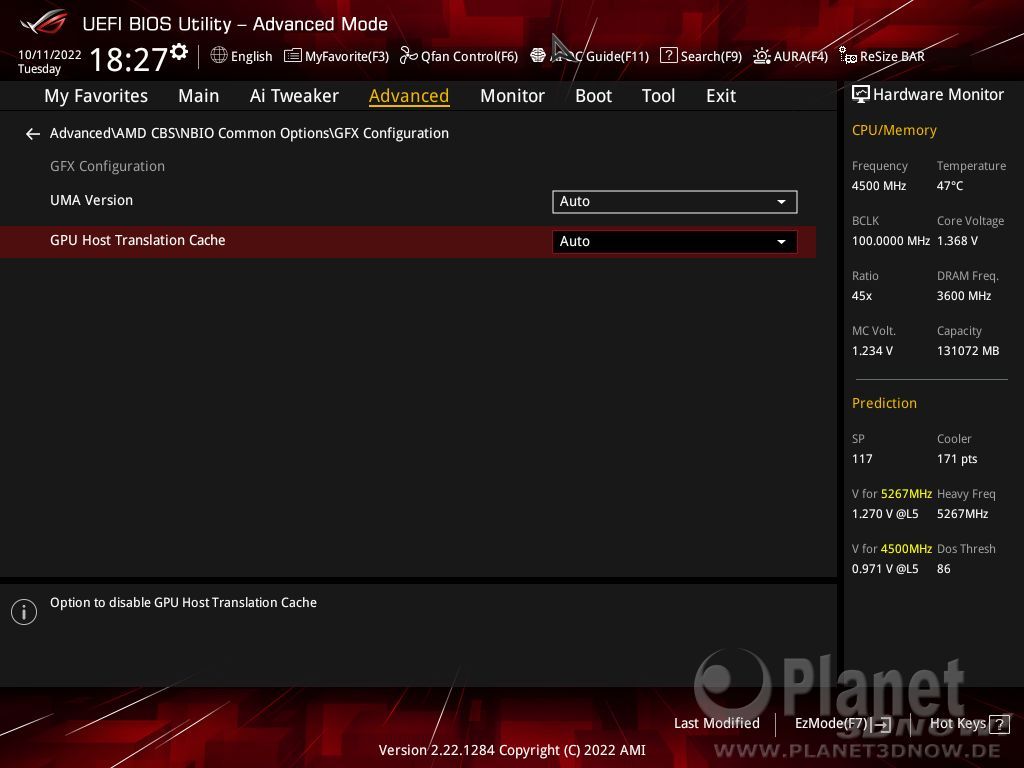The height and width of the screenshot is (768, 1024).
Task: Click the voltage value 0.971 V @L5
Action: 885,569
